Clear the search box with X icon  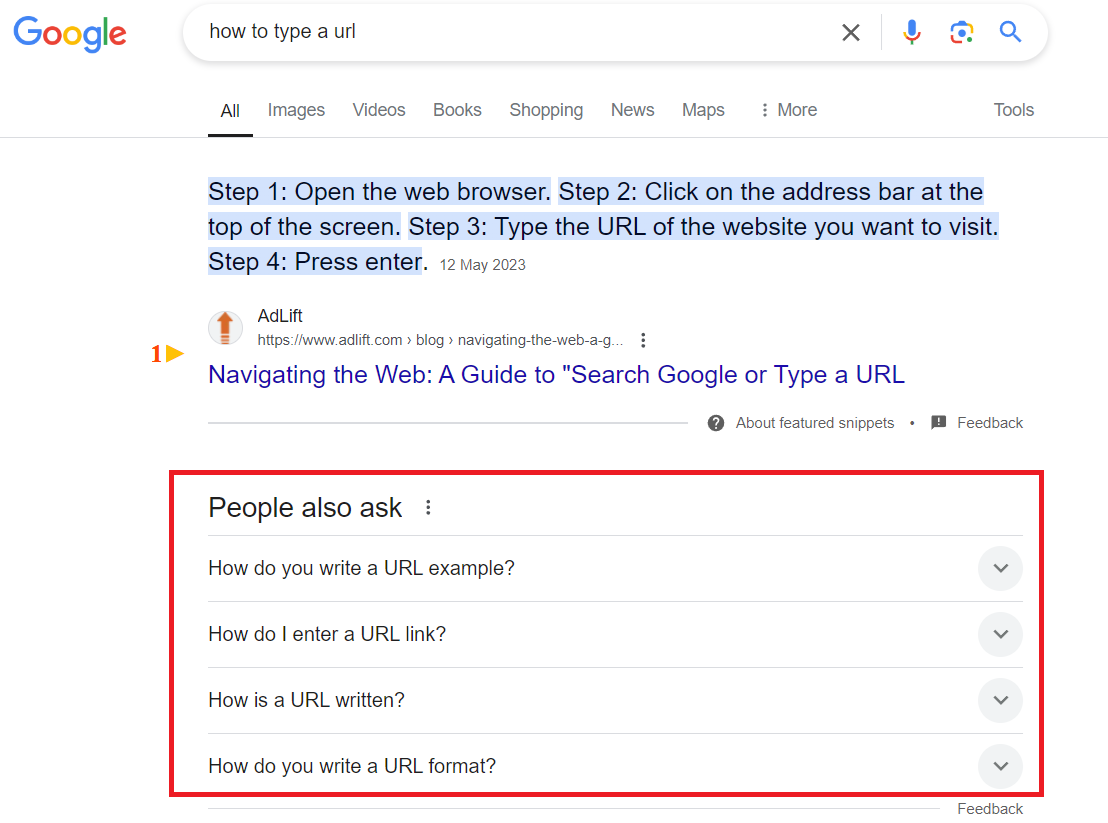pyautogui.click(x=851, y=32)
